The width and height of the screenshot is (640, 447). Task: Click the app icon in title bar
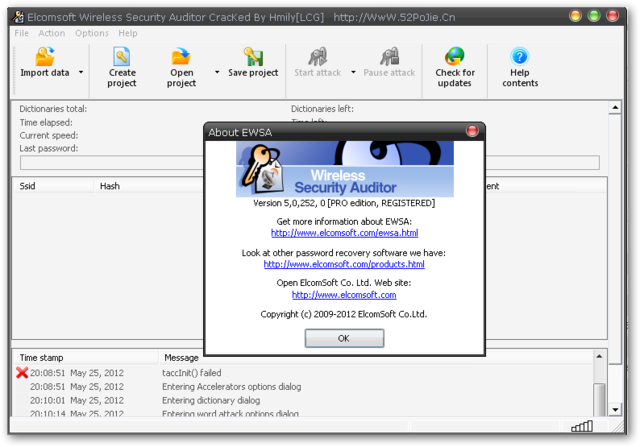coord(18,17)
